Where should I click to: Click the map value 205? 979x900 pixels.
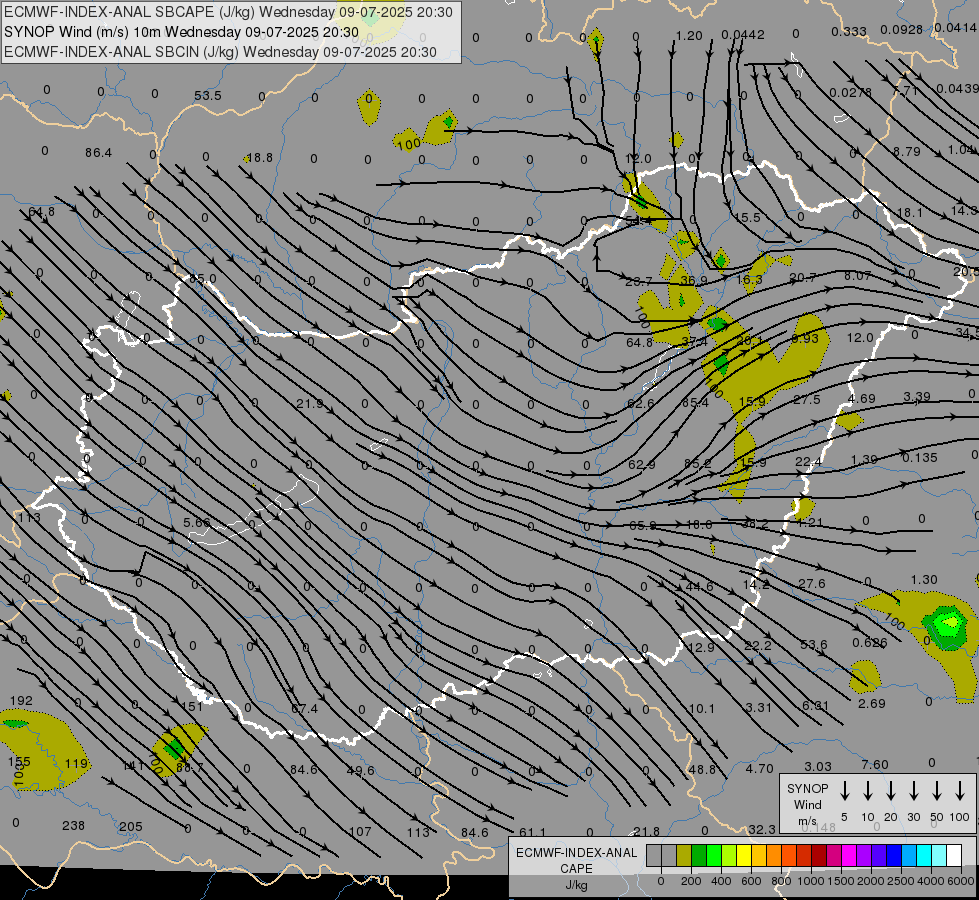tap(130, 827)
